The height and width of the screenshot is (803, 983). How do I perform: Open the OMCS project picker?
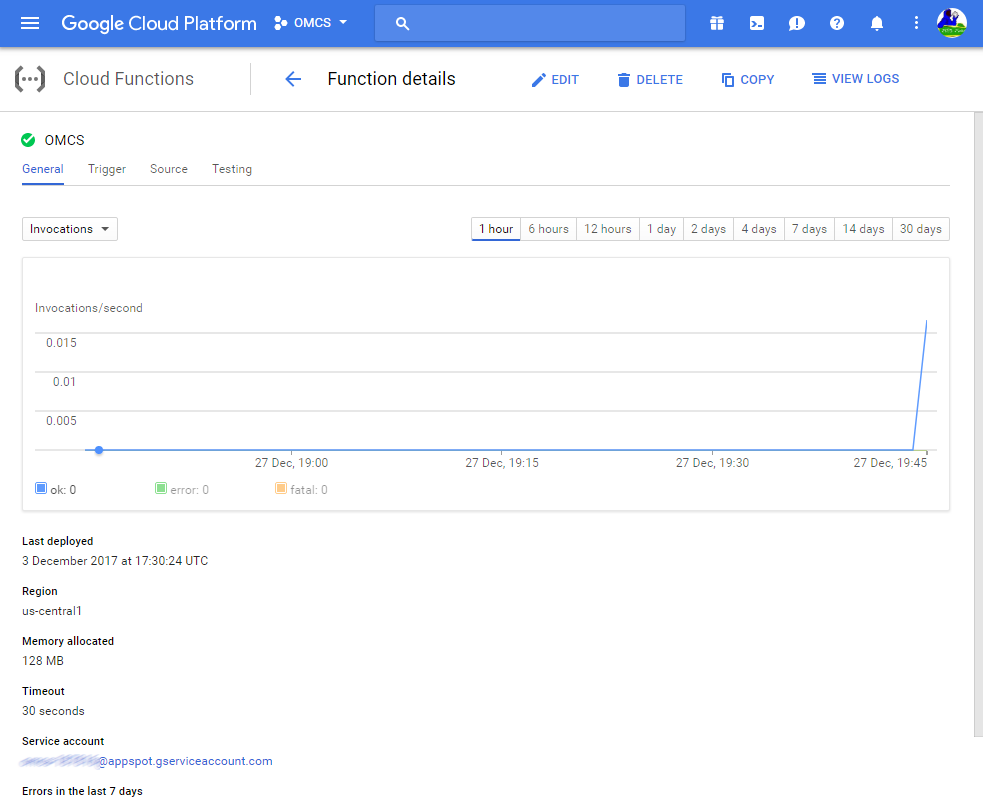(308, 22)
